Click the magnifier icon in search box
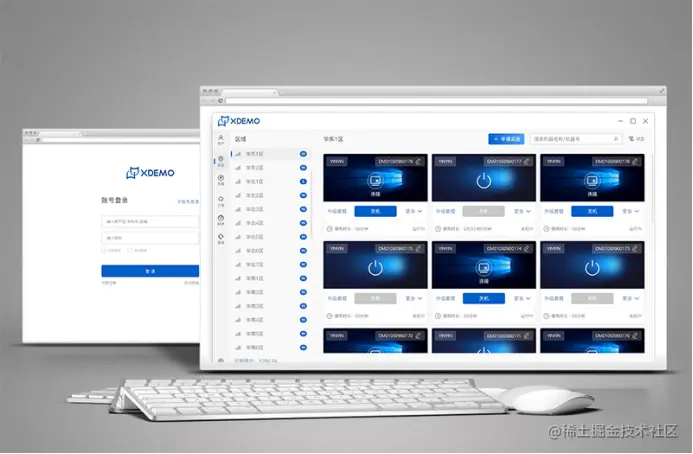The width and height of the screenshot is (693, 454). pos(616,139)
